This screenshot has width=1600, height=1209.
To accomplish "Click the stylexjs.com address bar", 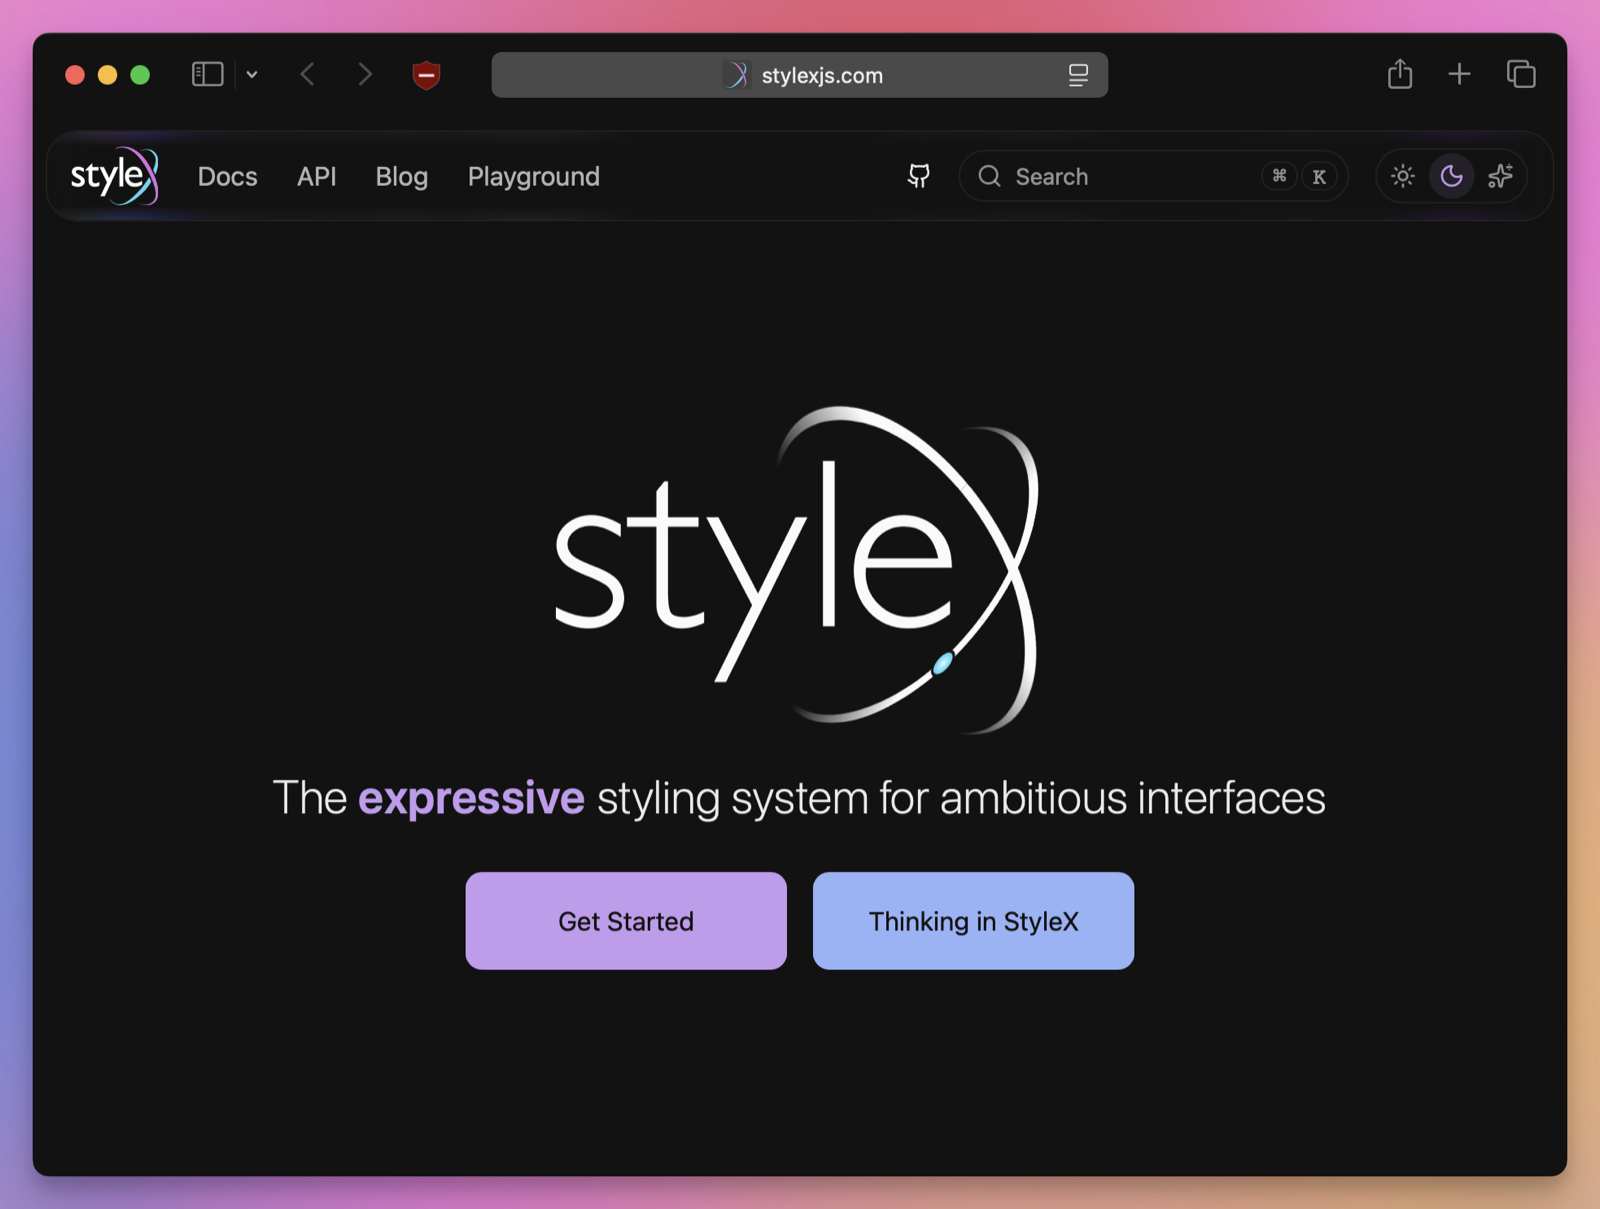I will point(799,75).
